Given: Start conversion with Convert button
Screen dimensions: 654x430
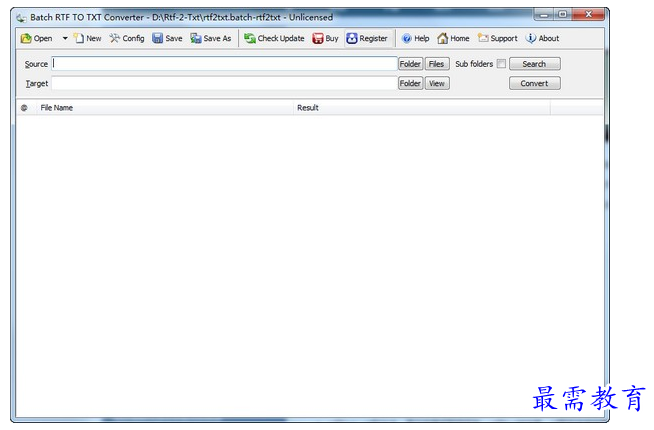Looking at the screenshot, I should pos(534,83).
